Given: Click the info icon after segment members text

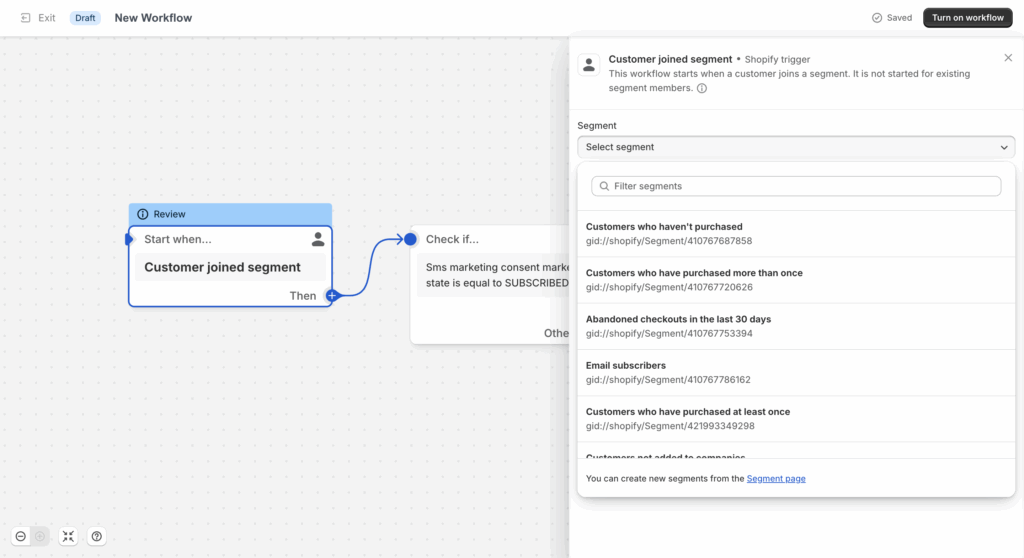Looking at the screenshot, I should 701,88.
